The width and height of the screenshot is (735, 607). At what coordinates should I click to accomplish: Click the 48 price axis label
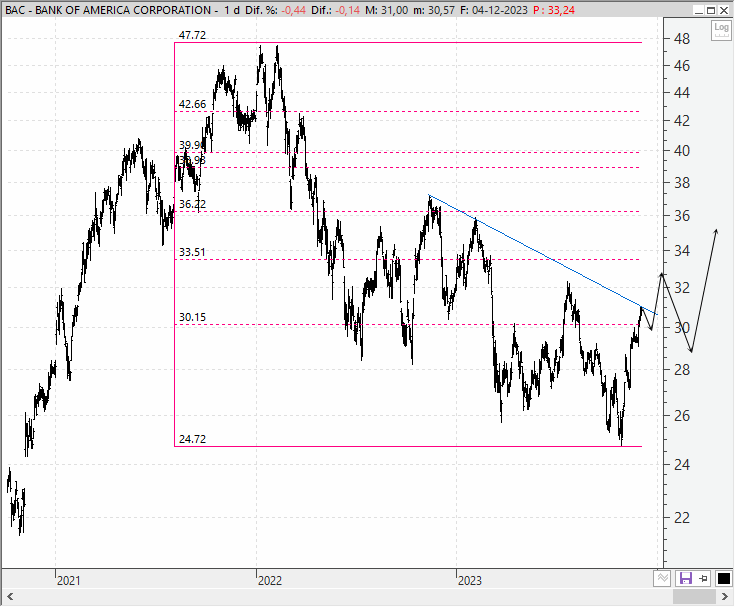(x=682, y=39)
